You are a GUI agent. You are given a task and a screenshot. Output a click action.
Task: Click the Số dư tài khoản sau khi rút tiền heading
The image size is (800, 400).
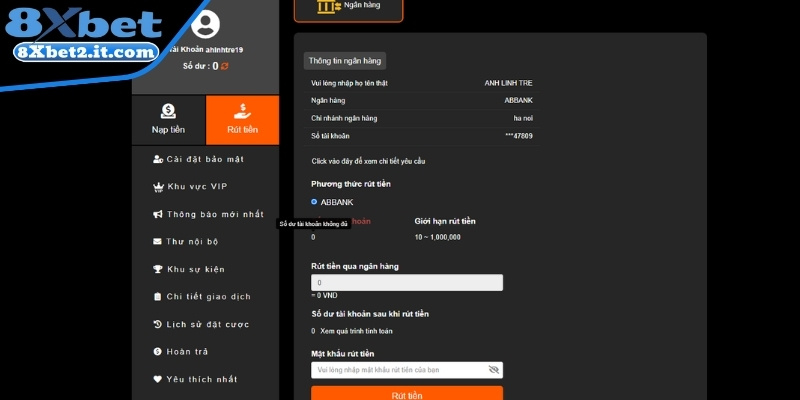click(x=370, y=314)
